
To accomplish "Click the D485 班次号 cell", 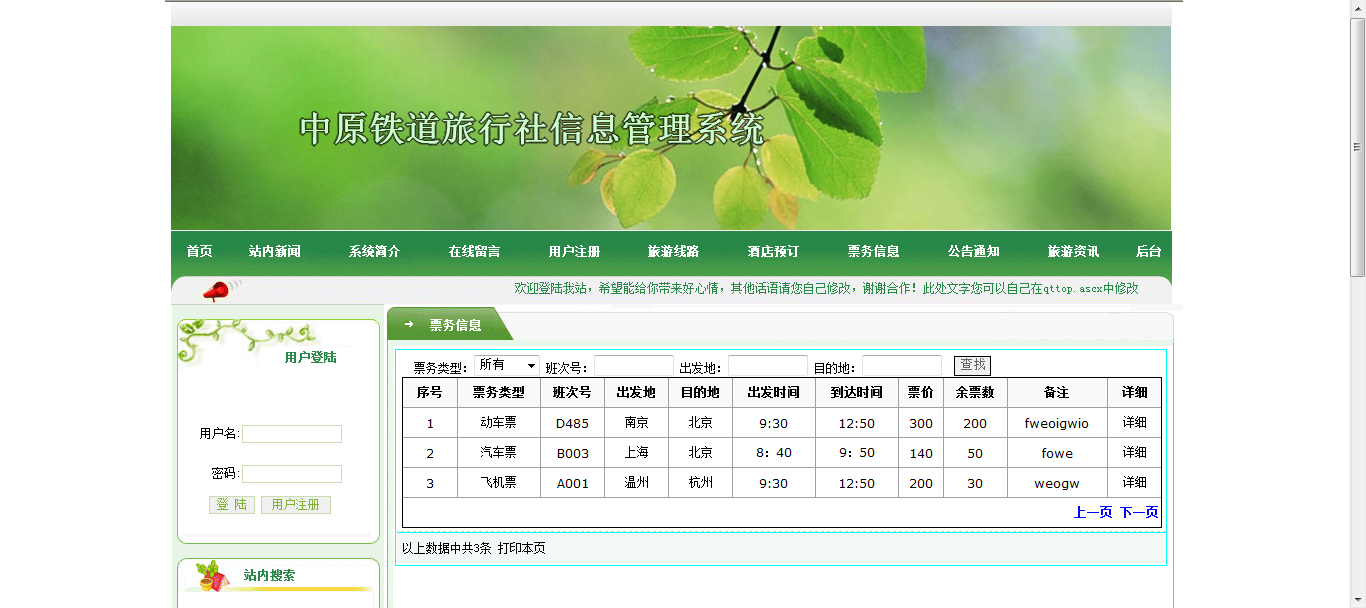I will pyautogui.click(x=572, y=423).
